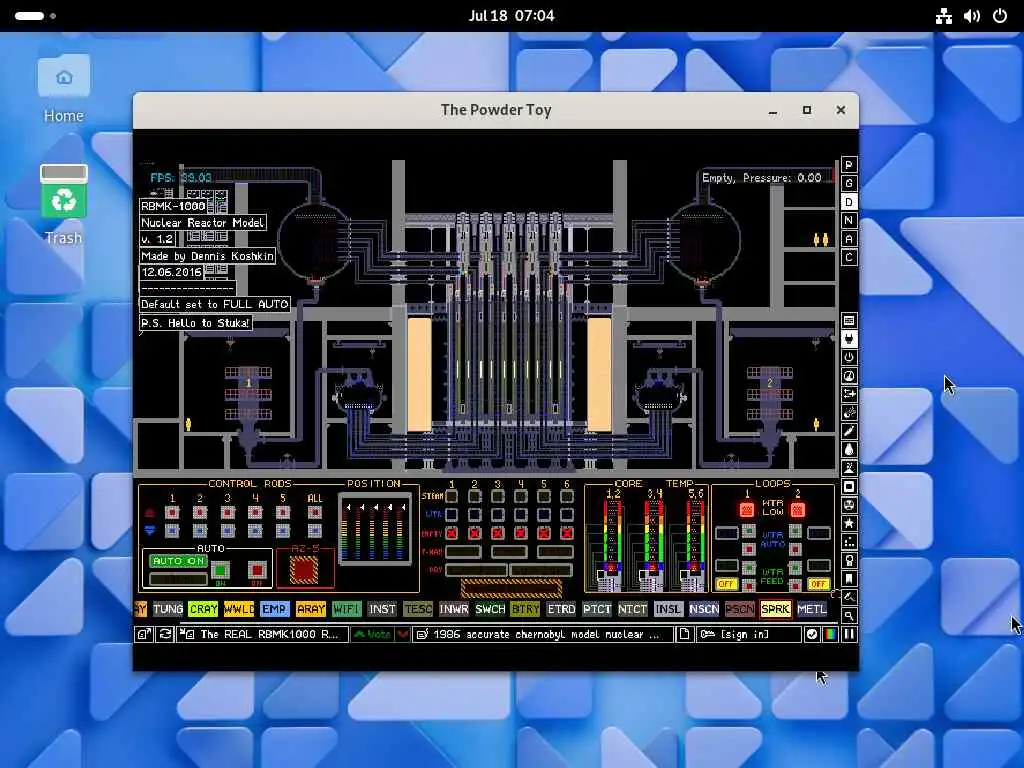1024x768 pixels.
Task: Click the element search magnifier icon
Action: point(849,616)
